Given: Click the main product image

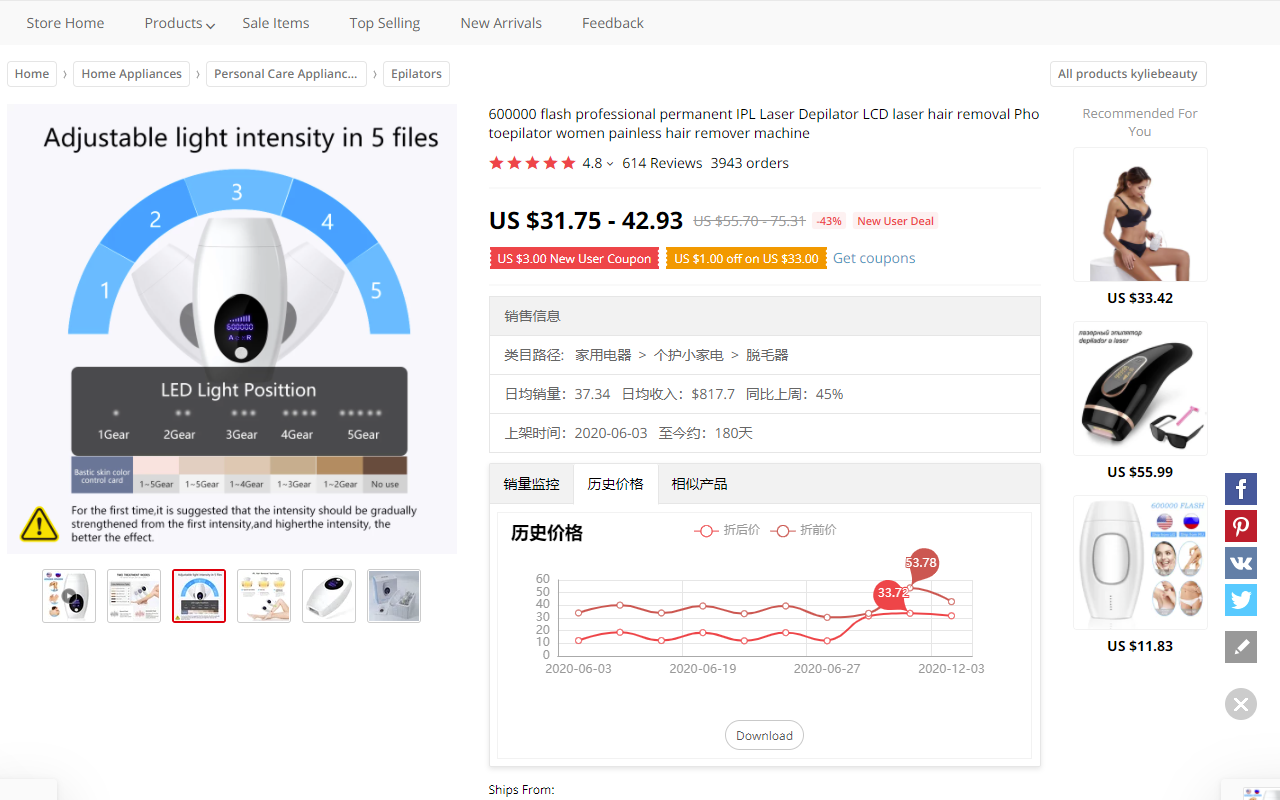Looking at the screenshot, I should tap(232, 329).
